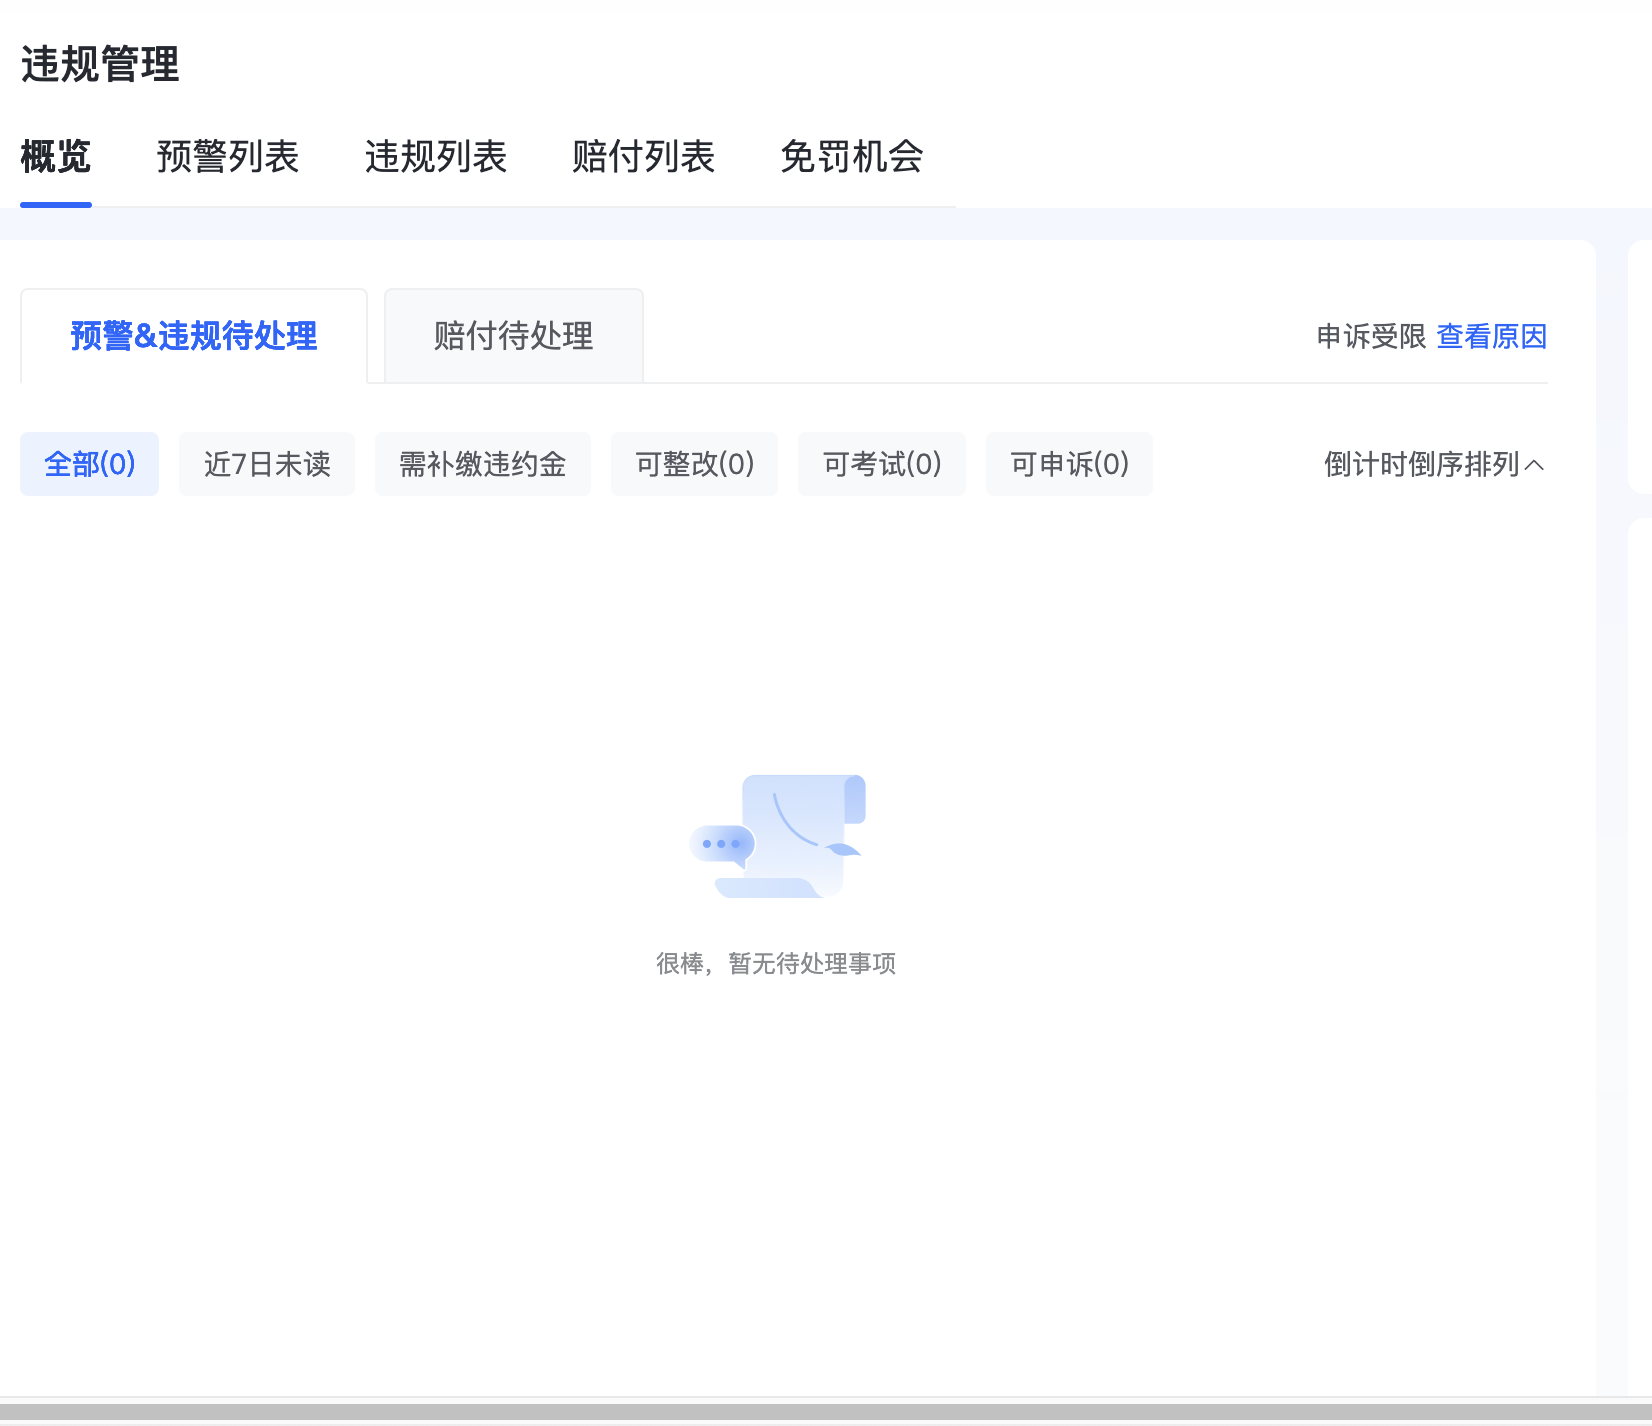Click the 很棒，暂无待处理事项 message text
This screenshot has width=1652, height=1426.
[x=776, y=963]
